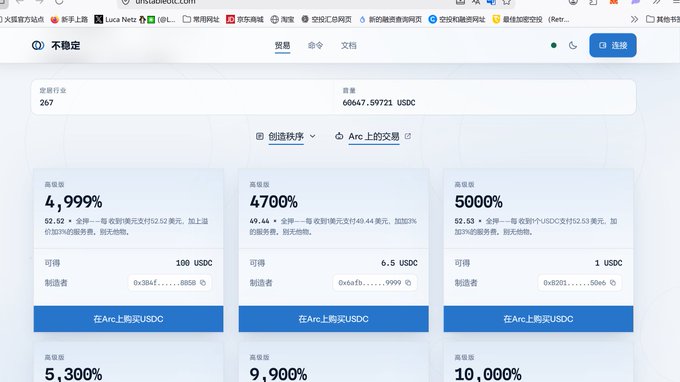Open 新手上路 Firefox bookmark
This screenshot has height=382, width=680.
coord(69,20)
